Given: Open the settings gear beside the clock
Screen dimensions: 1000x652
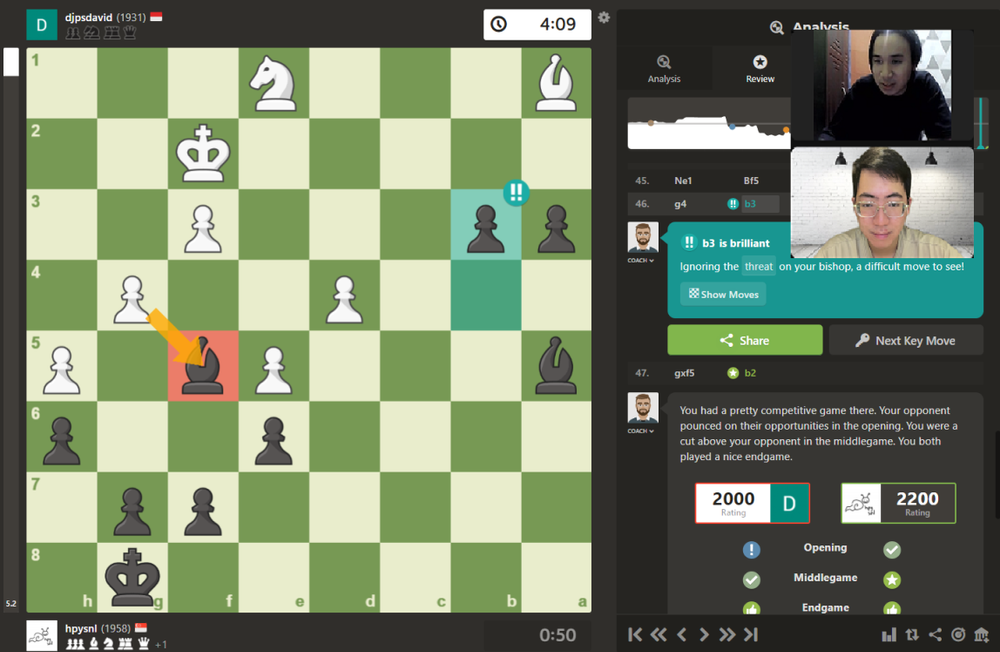Looking at the screenshot, I should click(x=603, y=17).
